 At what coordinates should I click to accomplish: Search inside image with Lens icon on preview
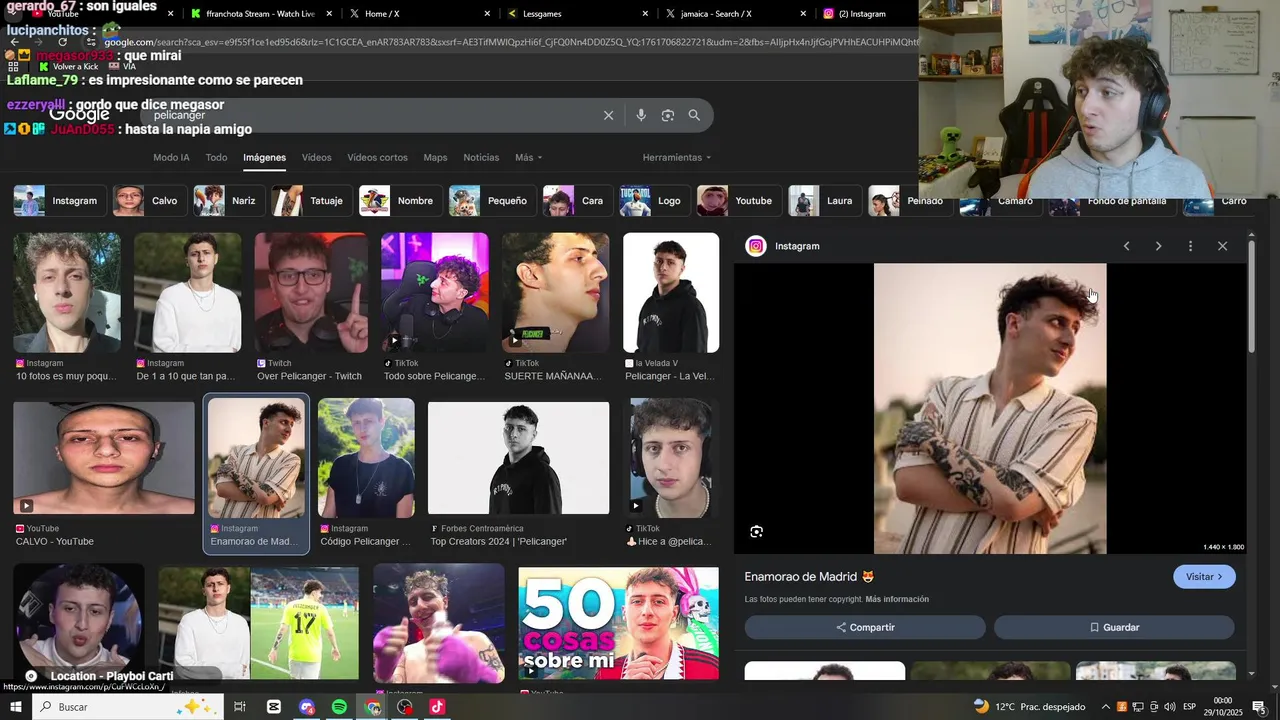click(x=756, y=532)
